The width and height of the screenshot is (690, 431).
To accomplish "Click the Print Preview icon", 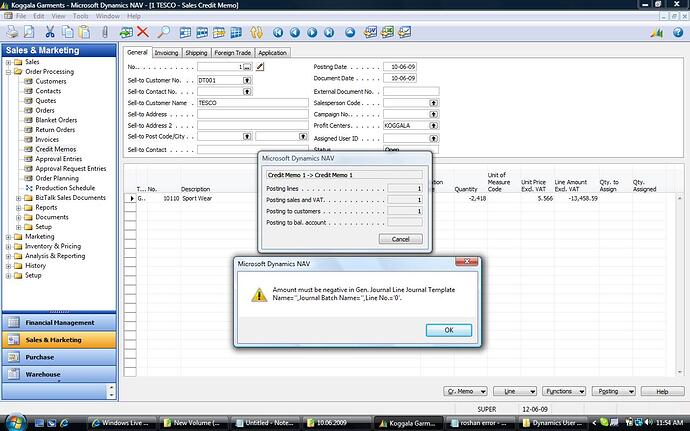I will click(29, 32).
